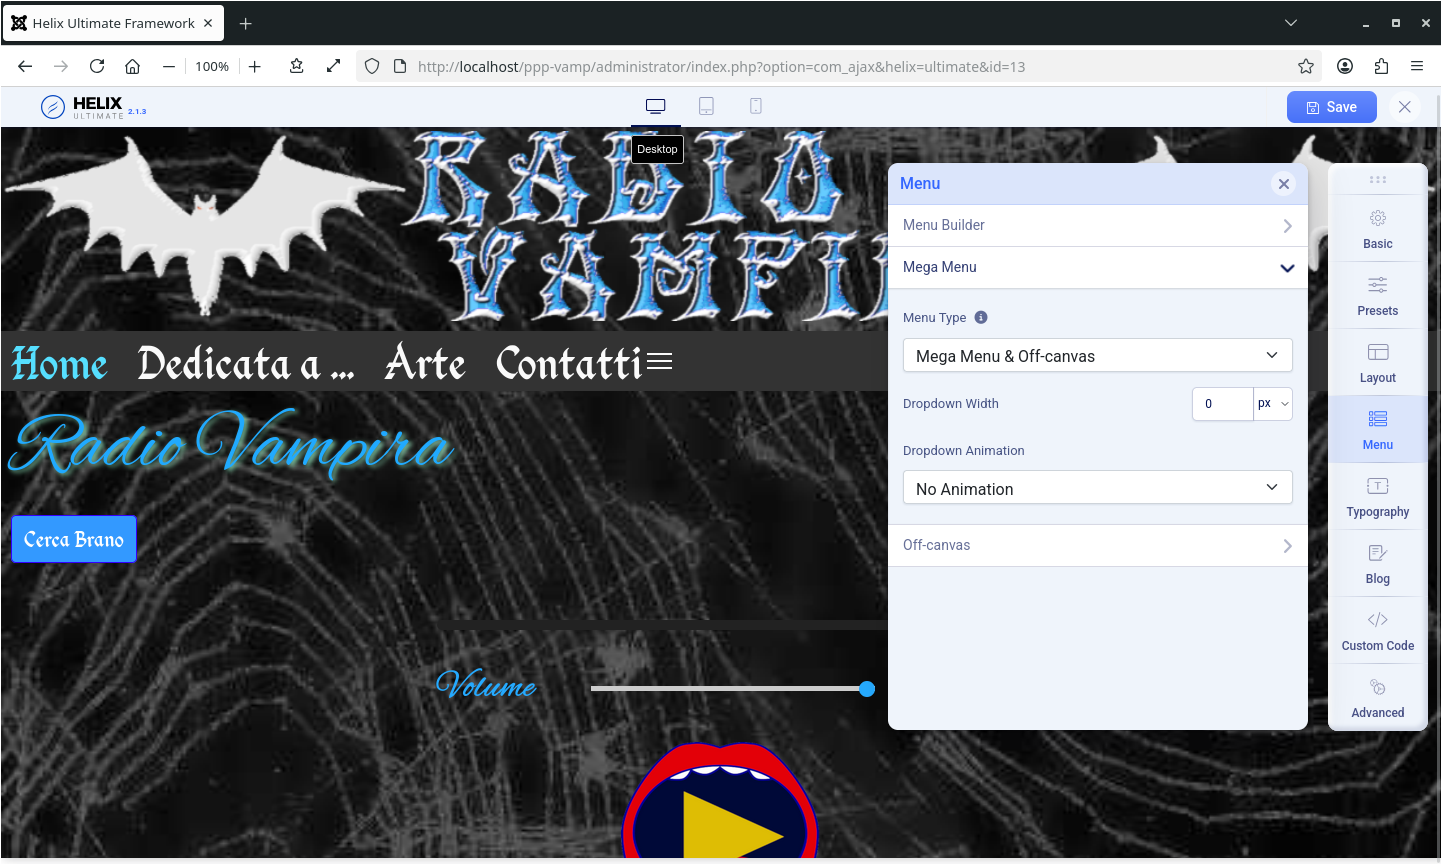Edit Dropdown Width value field
The height and width of the screenshot is (865, 1442).
coord(1223,404)
